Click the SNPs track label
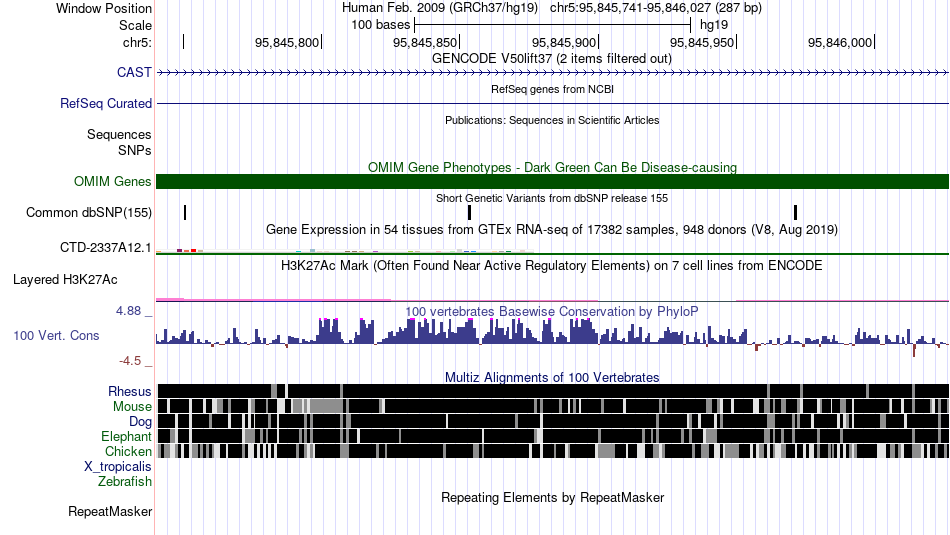The image size is (950, 535). (x=135, y=150)
